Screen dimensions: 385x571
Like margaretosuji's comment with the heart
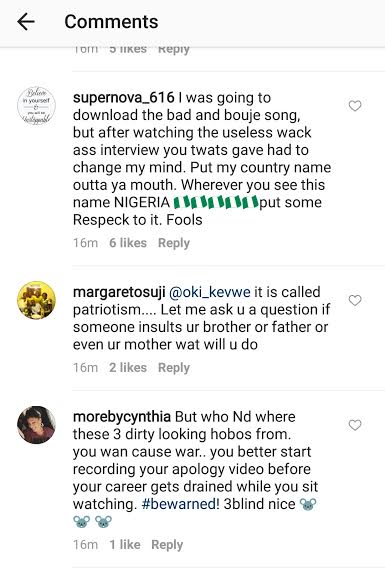click(x=355, y=300)
